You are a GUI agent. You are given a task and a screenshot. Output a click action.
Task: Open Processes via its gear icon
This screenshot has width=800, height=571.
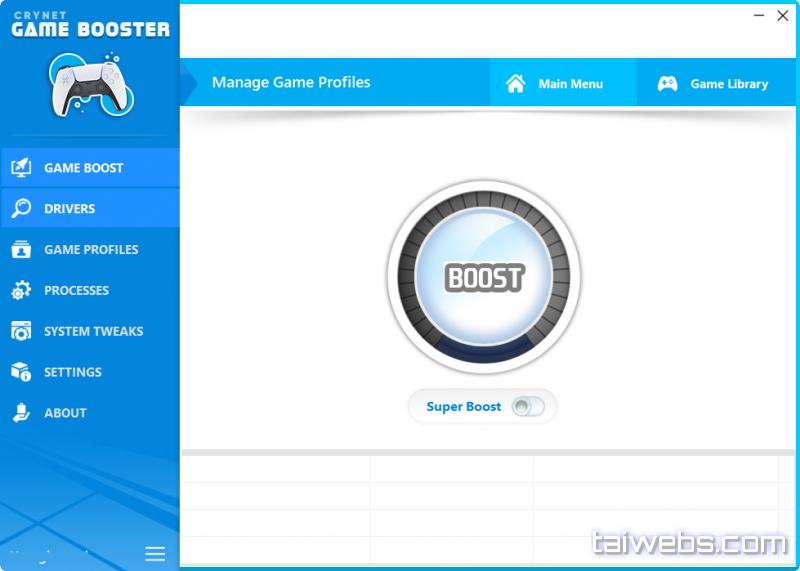coord(21,291)
